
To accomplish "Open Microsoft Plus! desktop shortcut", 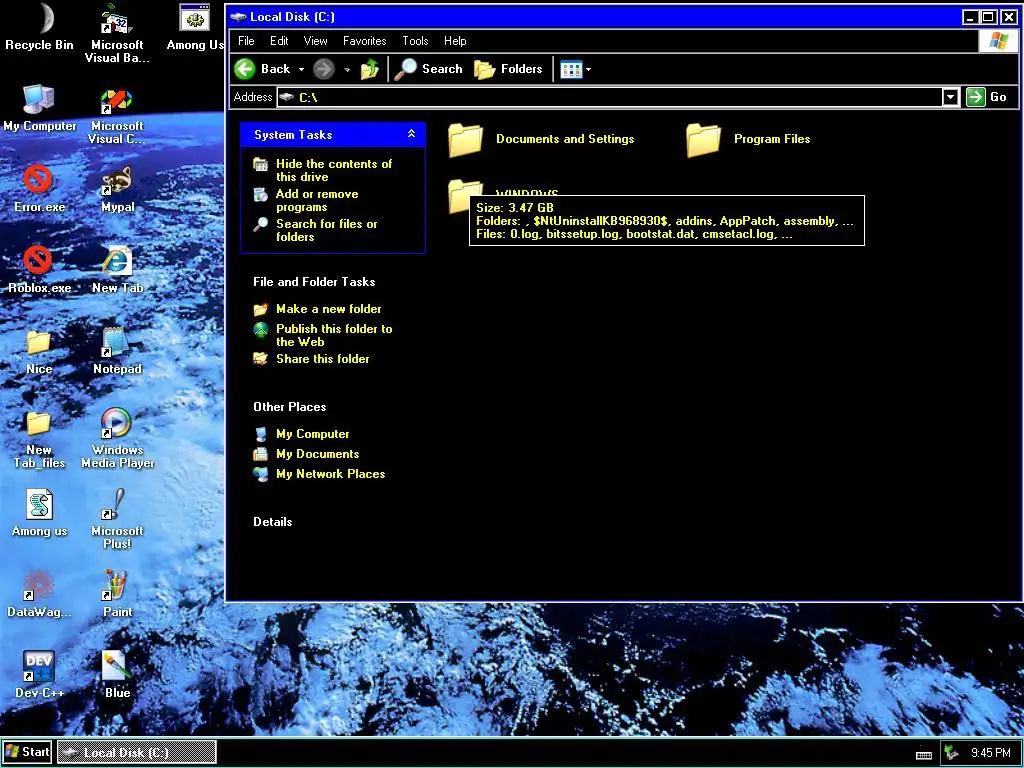I will [x=117, y=519].
